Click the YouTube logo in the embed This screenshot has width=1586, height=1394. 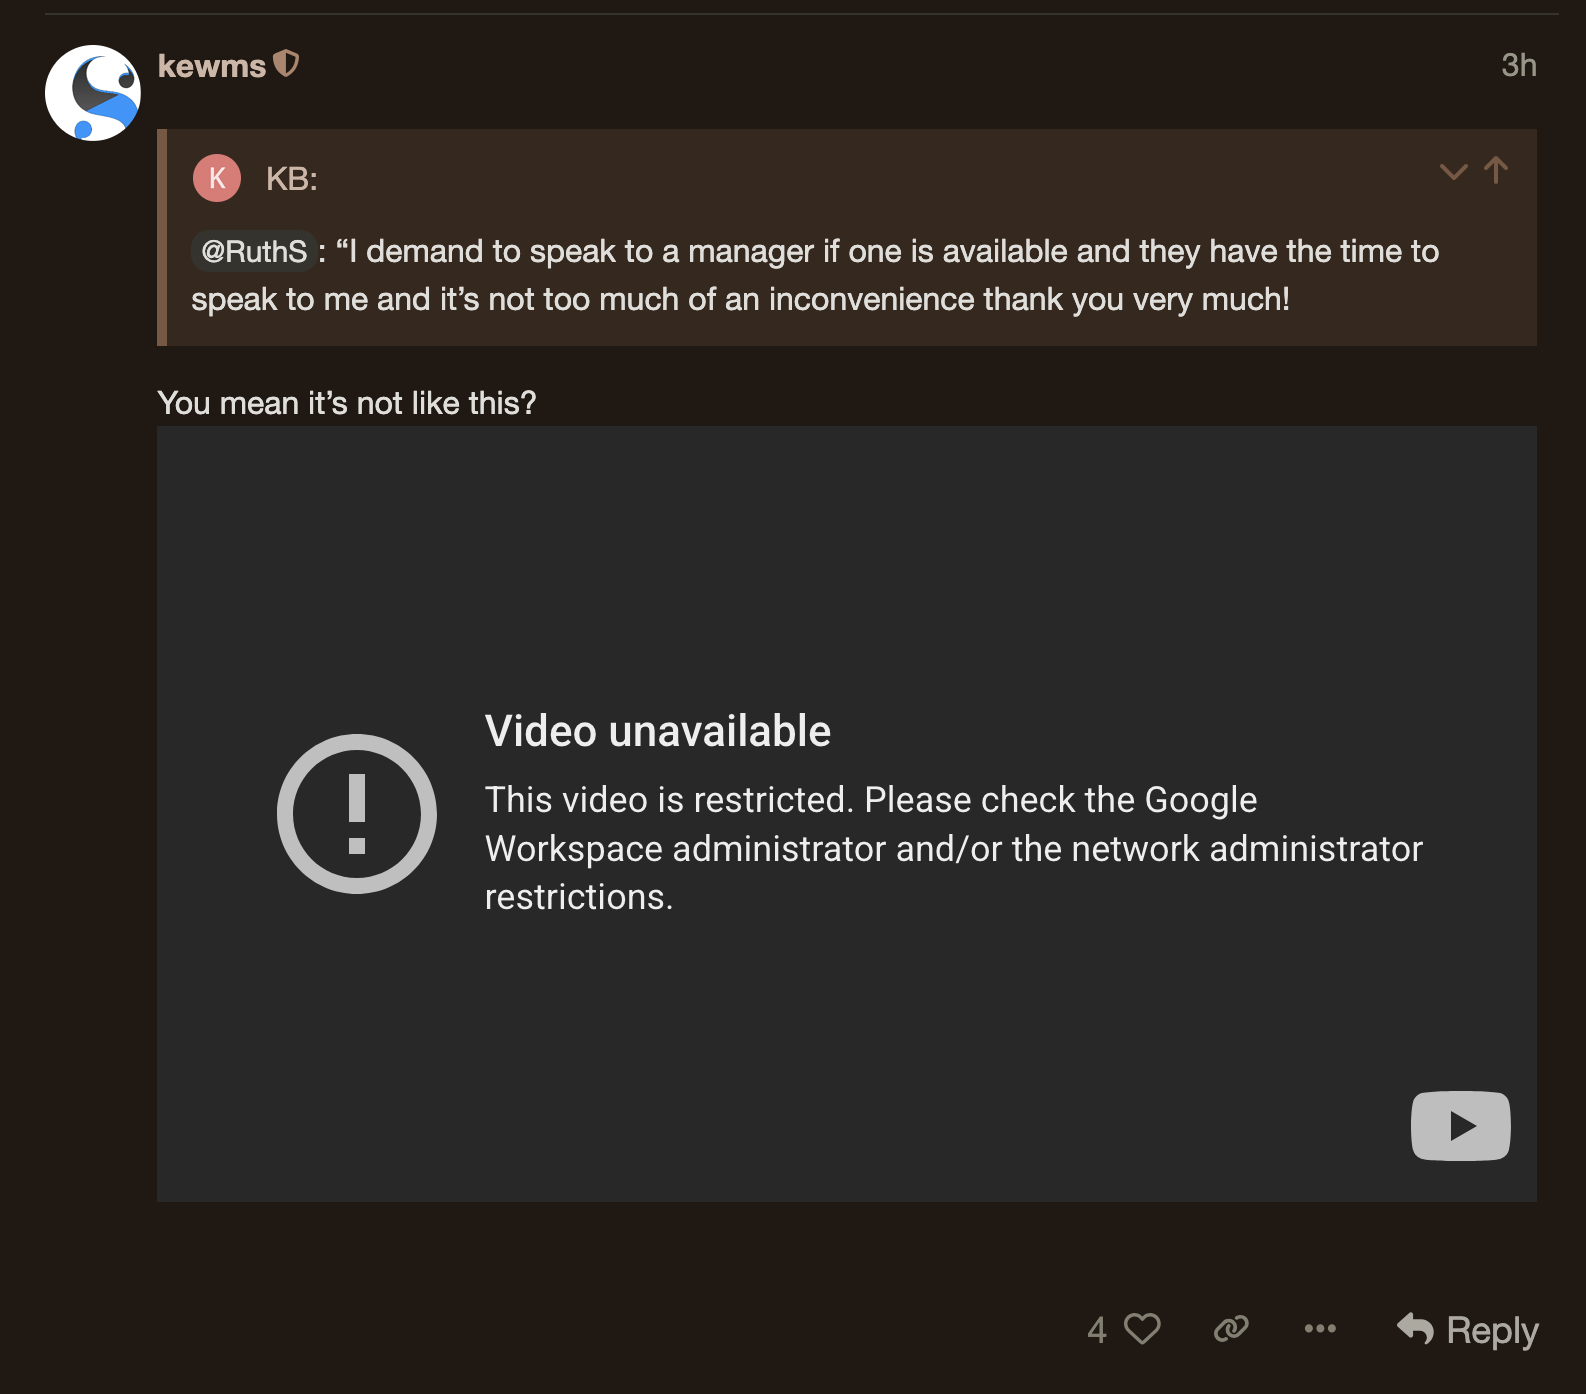click(1460, 1126)
